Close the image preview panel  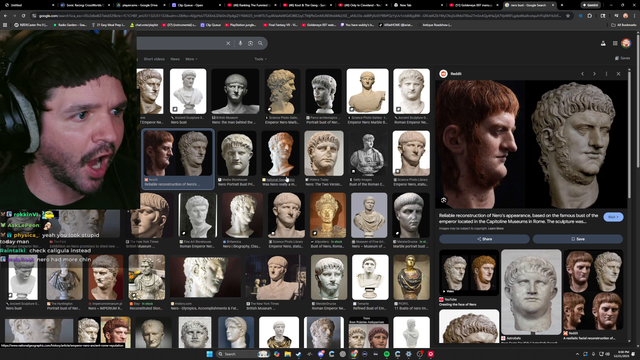(x=618, y=74)
